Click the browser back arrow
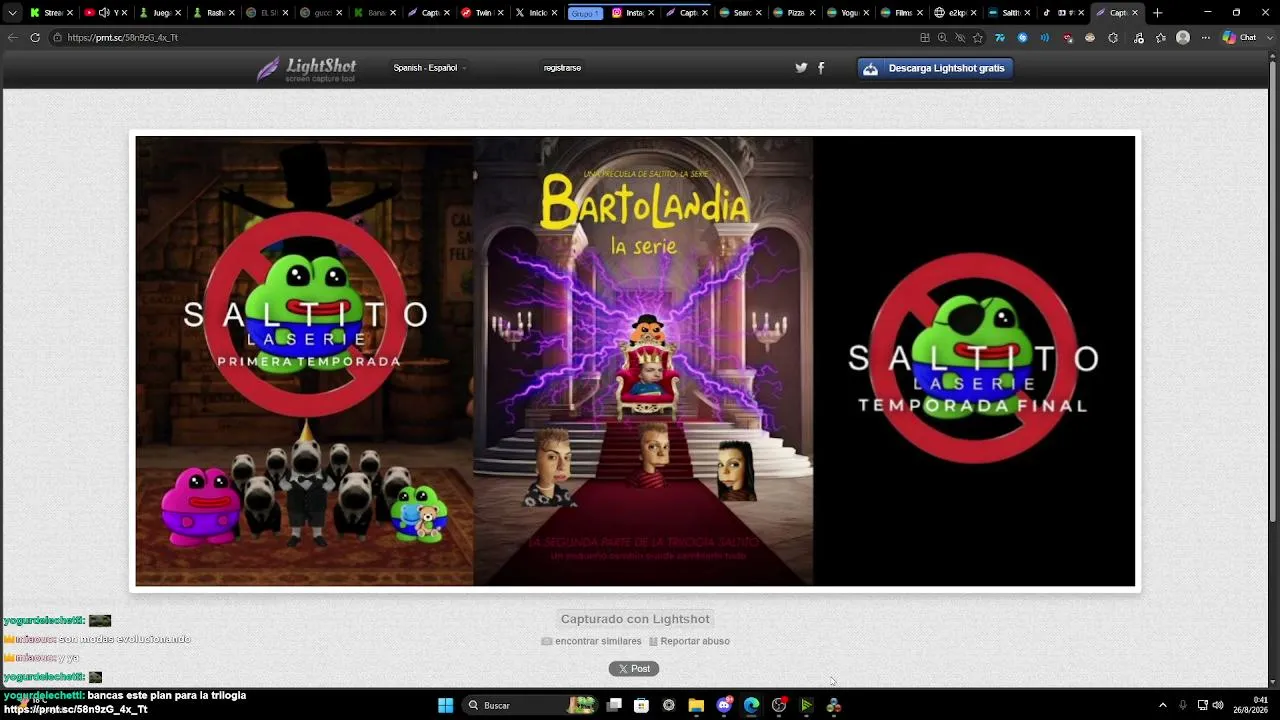The width and height of the screenshot is (1280, 720). (x=13, y=37)
